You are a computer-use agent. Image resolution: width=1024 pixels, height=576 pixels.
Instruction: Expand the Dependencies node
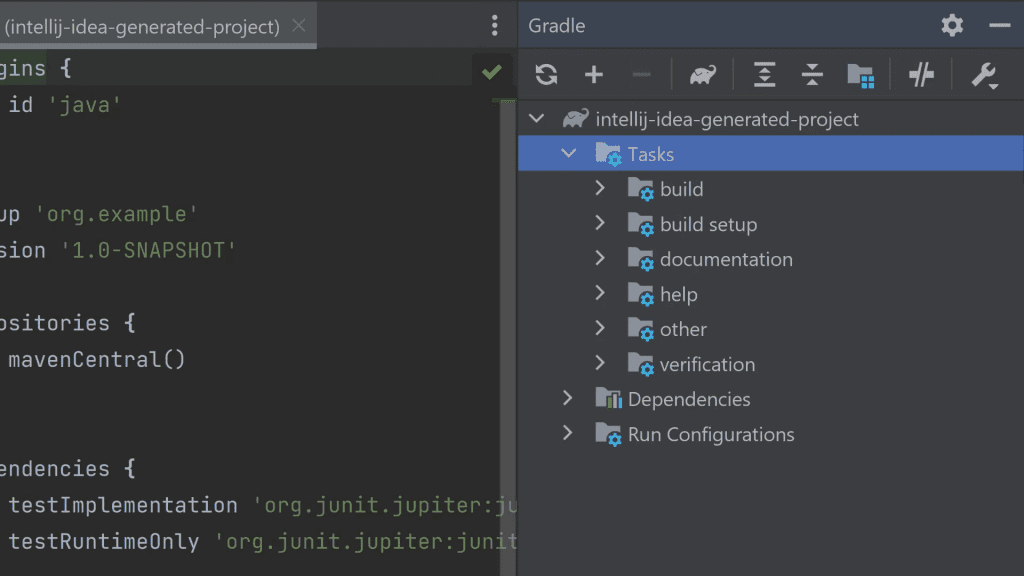[568, 398]
